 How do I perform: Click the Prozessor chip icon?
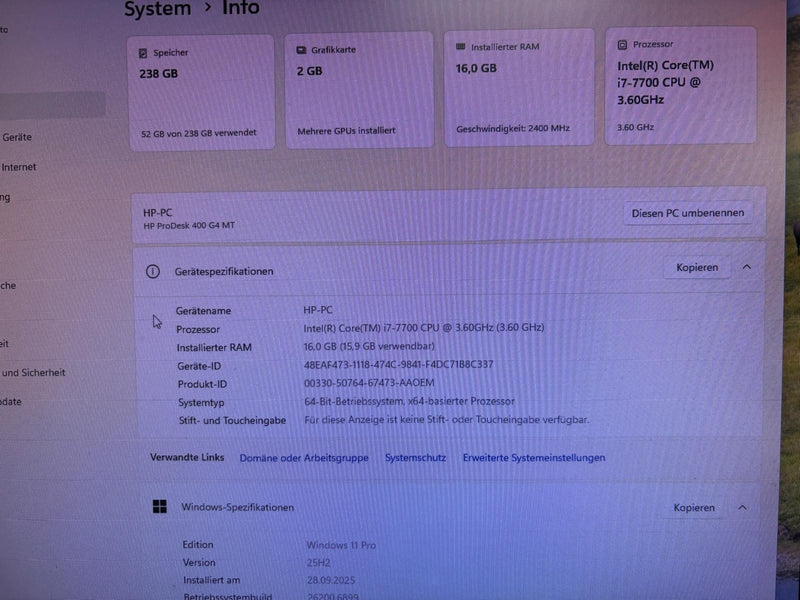(622, 45)
